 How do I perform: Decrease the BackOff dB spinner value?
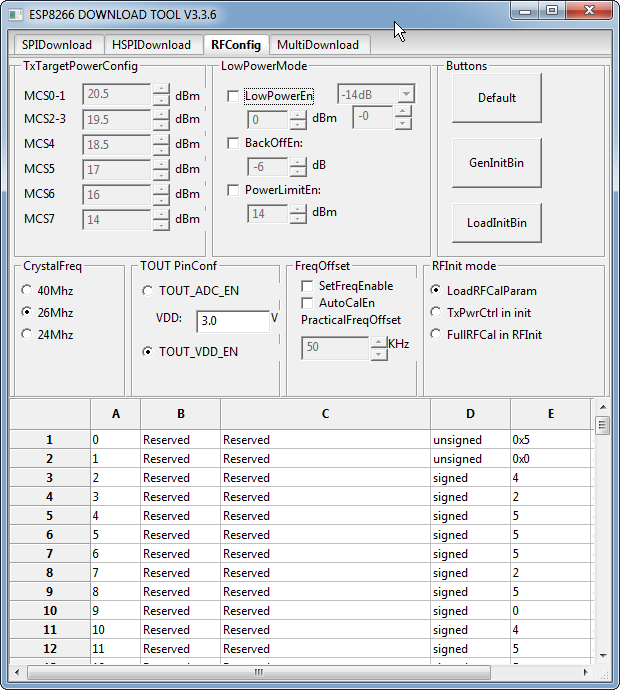298,171
